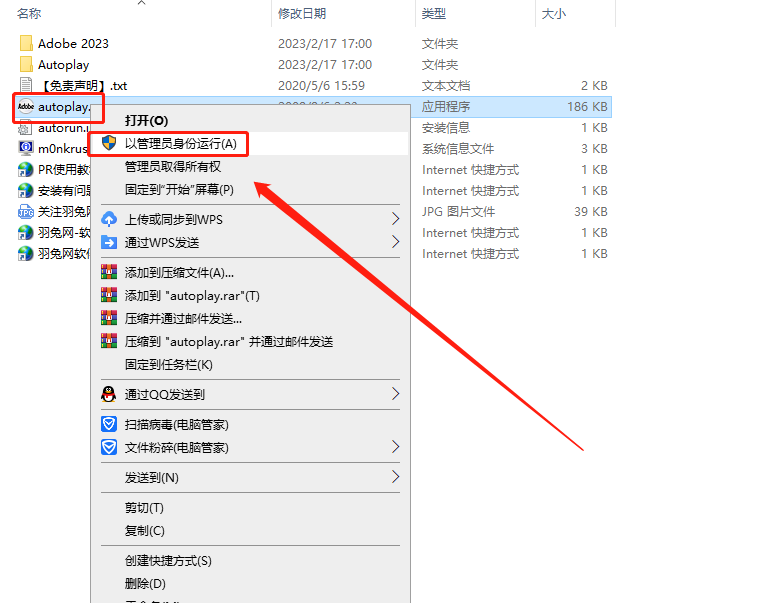Choose 复制(C) from the menu
This screenshot has height=603, width=763.
145,530
